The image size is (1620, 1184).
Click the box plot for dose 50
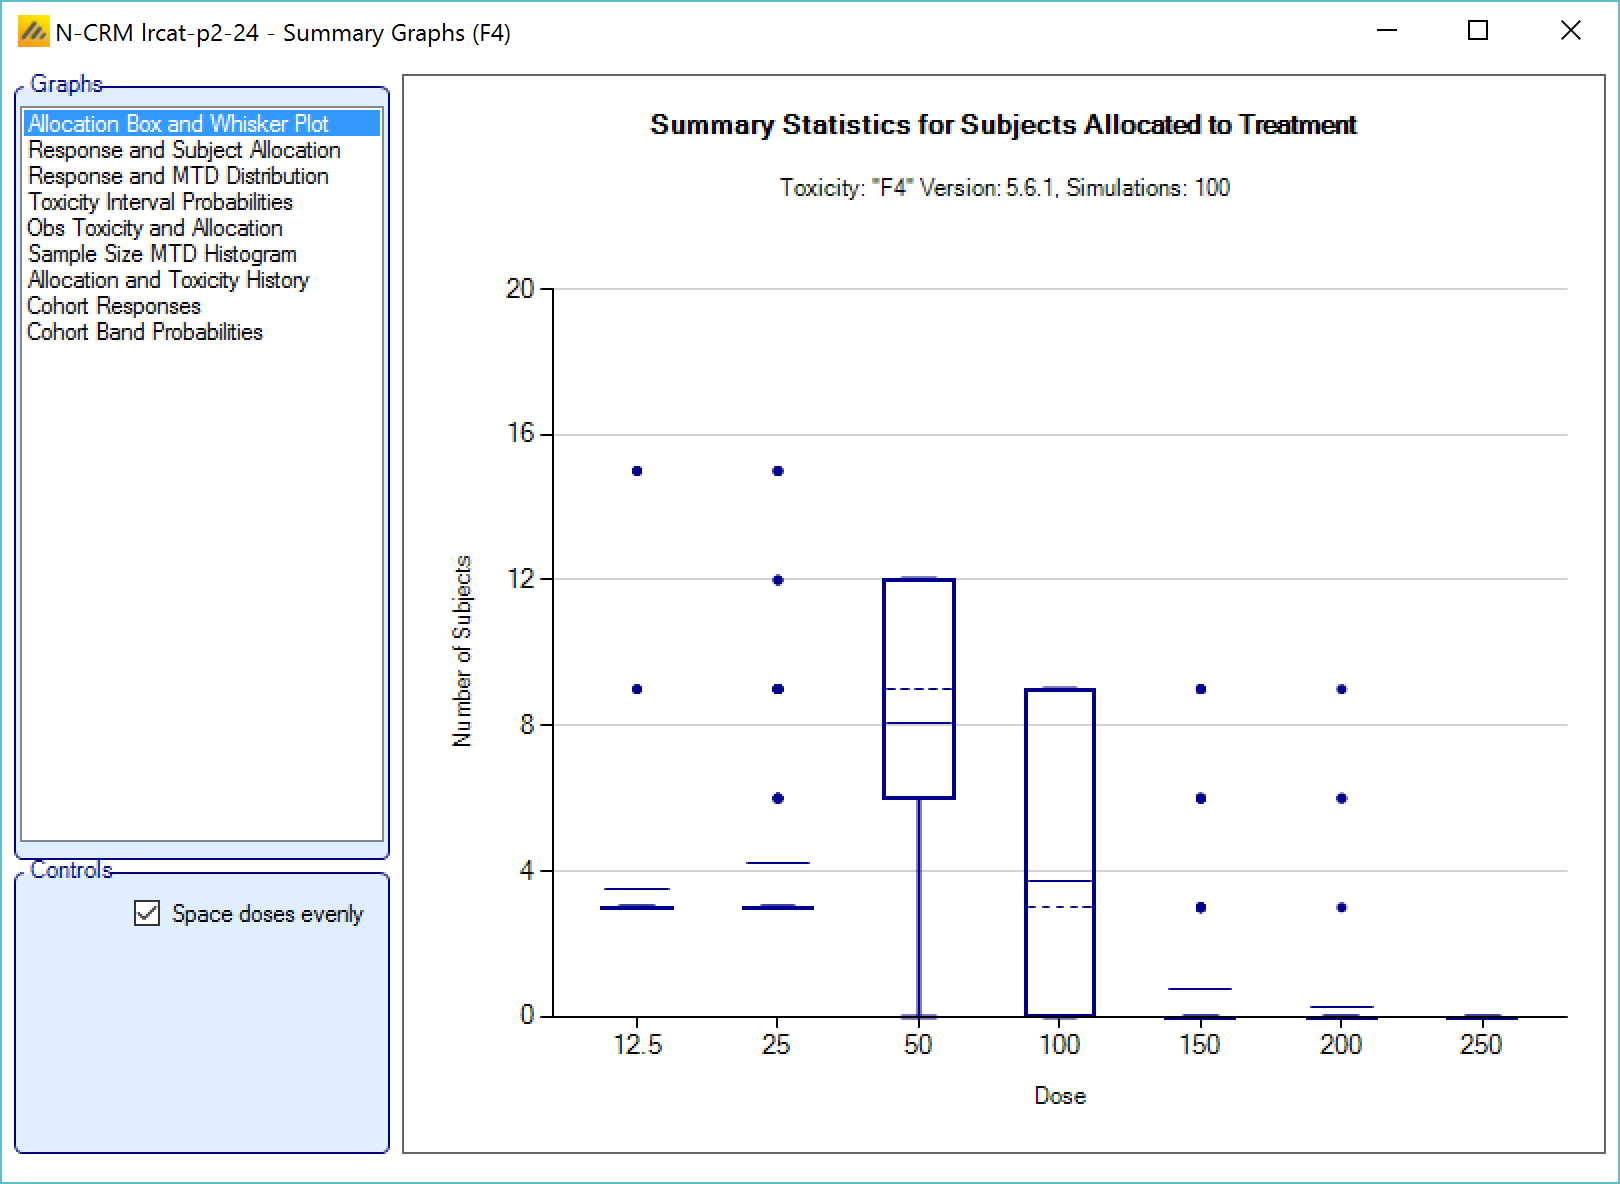(x=919, y=688)
